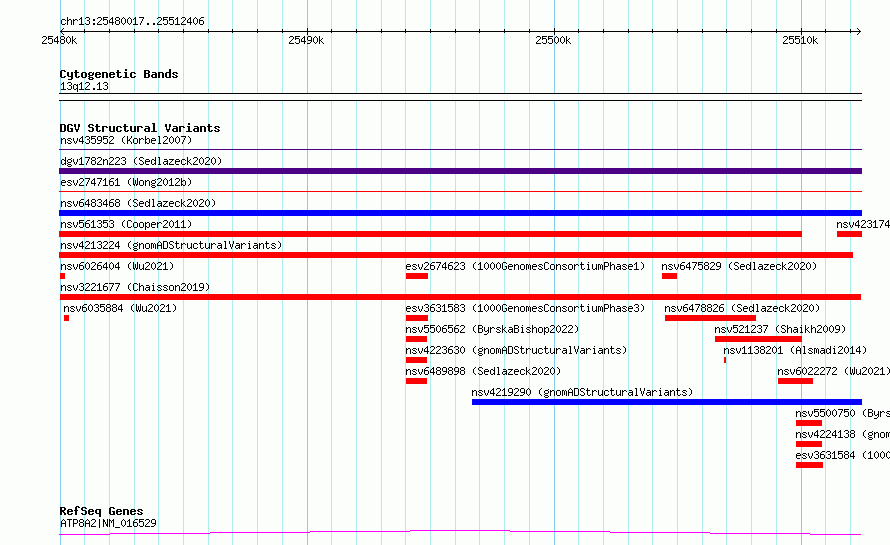
Task: Select the nsv4219290 blue variant bar
Action: [x=667, y=402]
